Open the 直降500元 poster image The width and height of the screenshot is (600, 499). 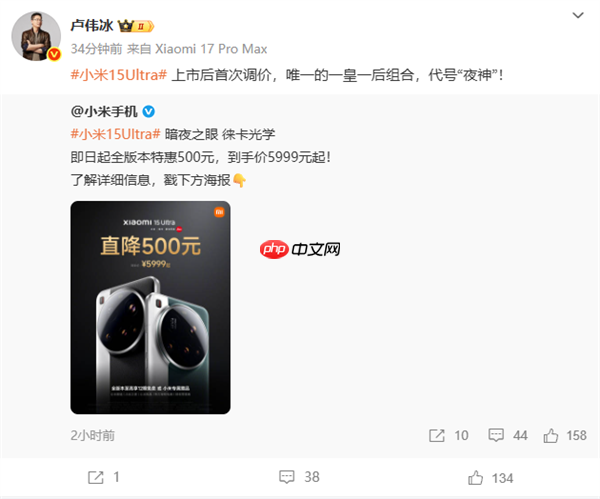[150, 307]
